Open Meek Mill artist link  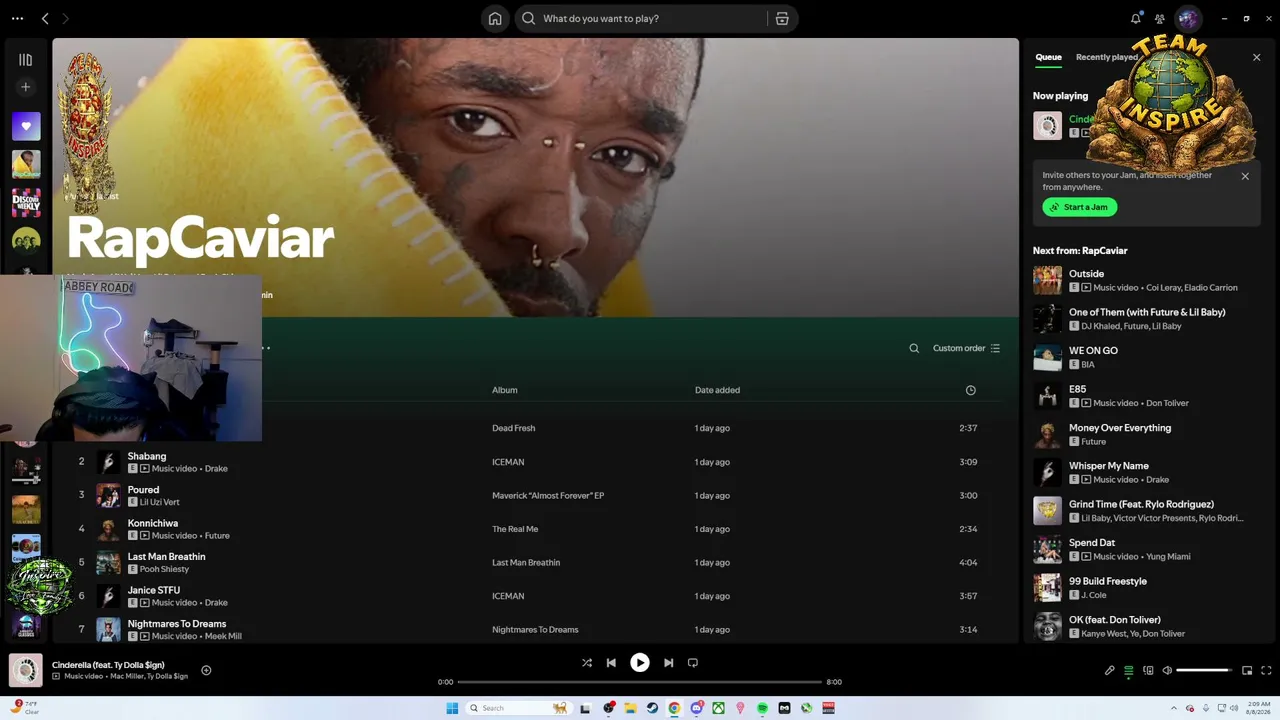coord(223,636)
